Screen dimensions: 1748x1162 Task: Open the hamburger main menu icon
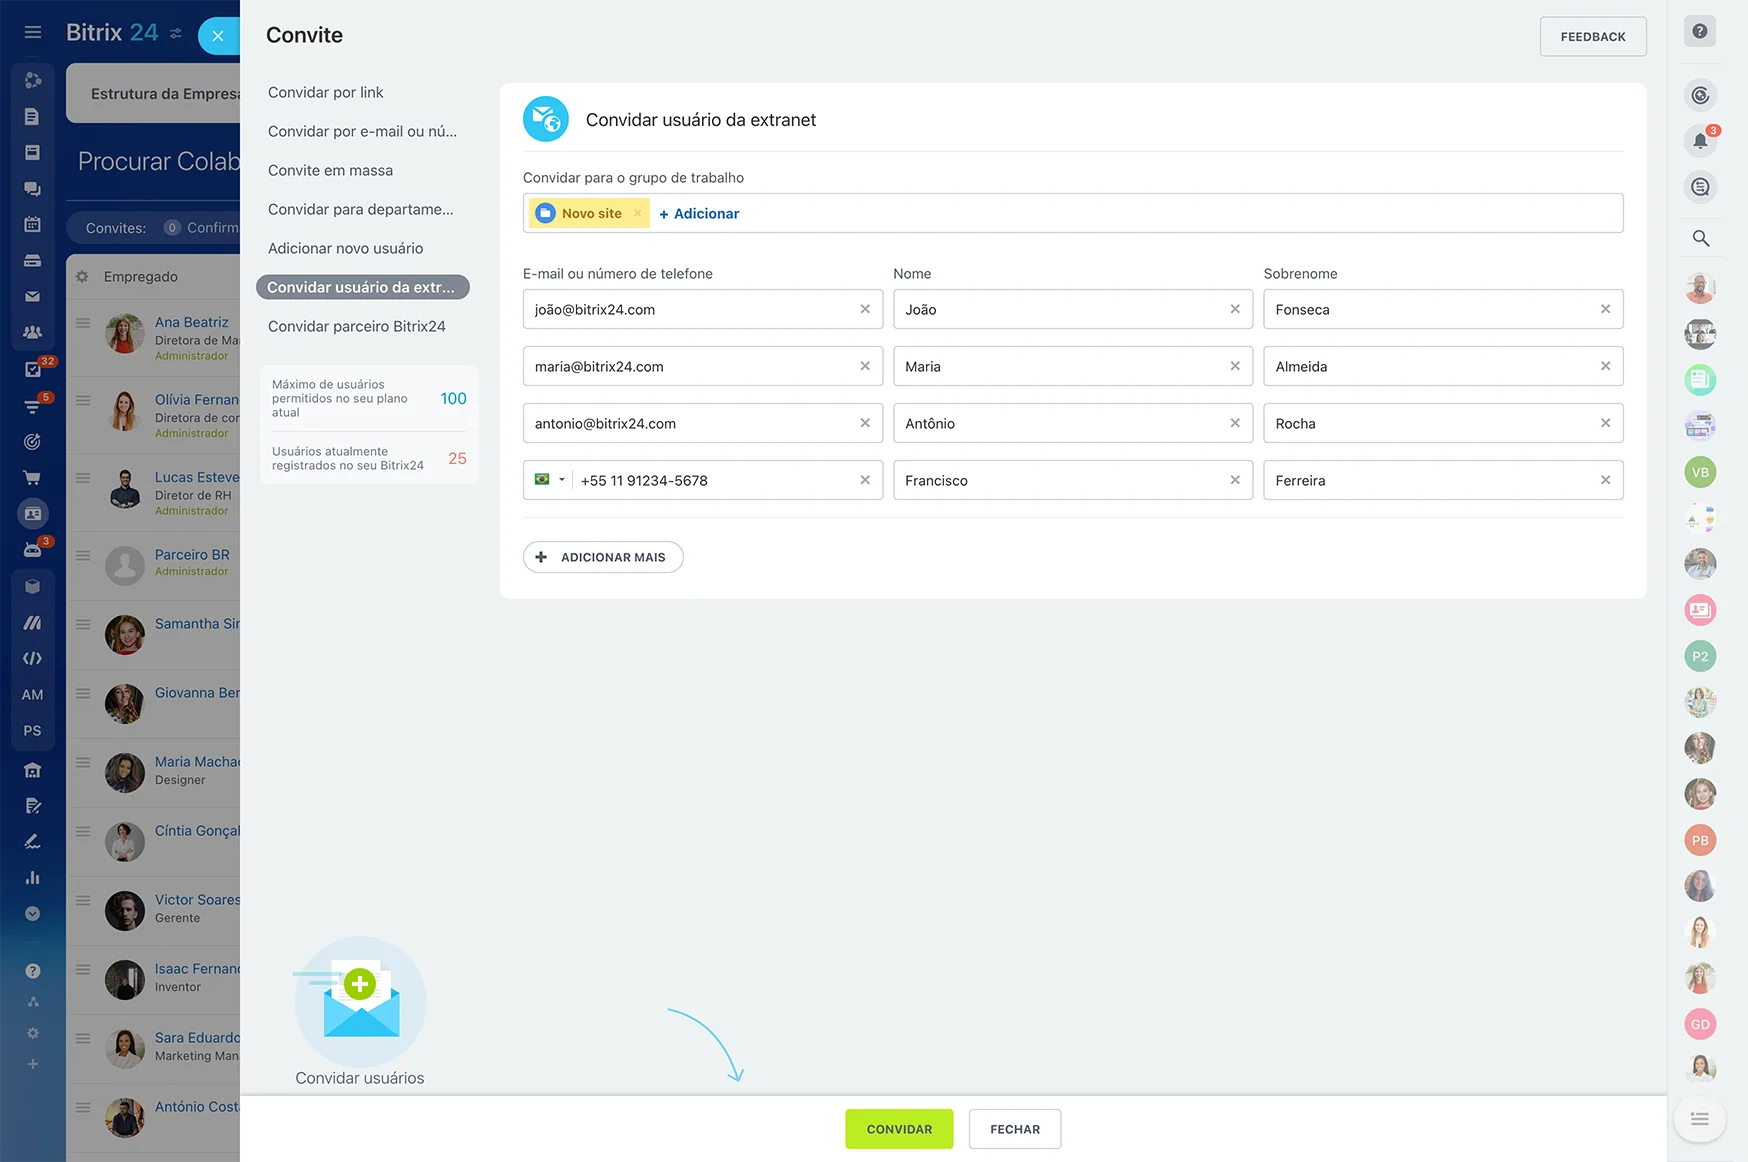click(x=33, y=32)
